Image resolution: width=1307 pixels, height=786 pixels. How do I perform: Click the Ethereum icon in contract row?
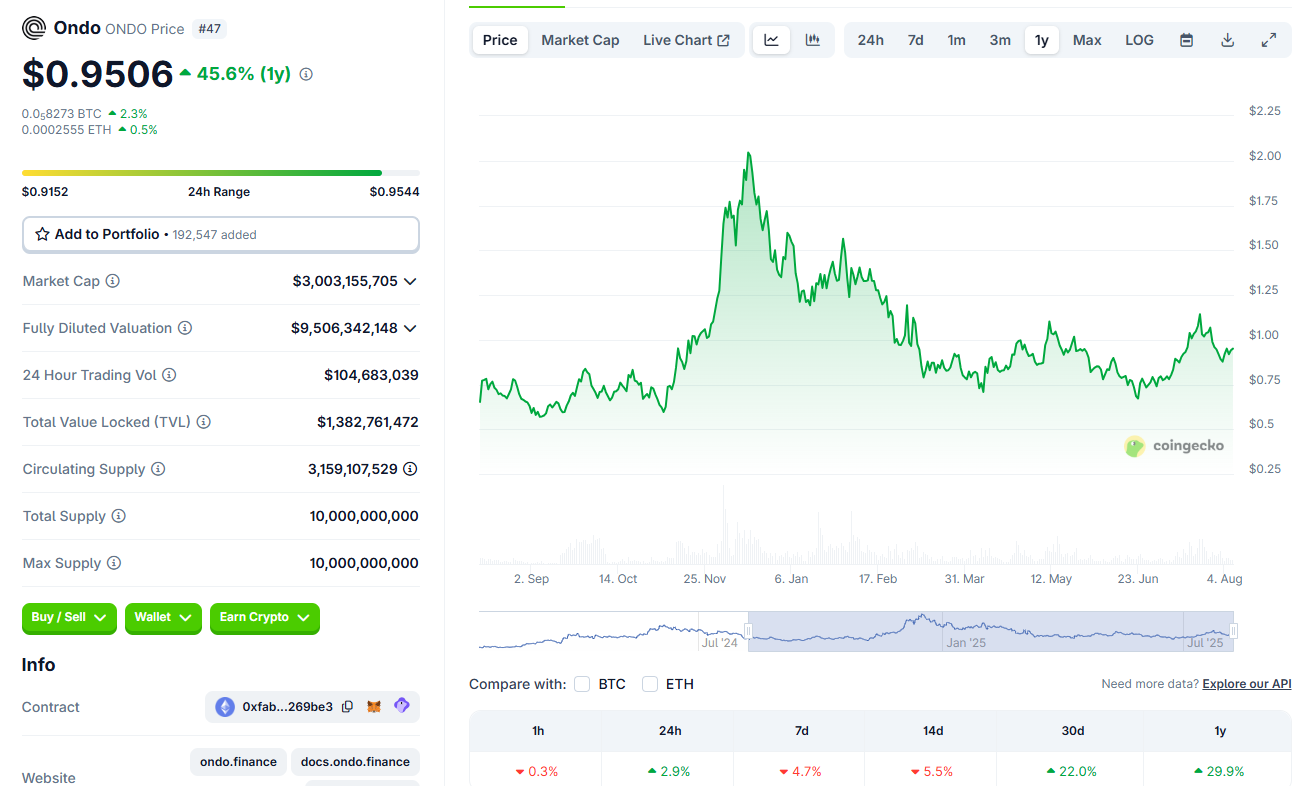[225, 707]
